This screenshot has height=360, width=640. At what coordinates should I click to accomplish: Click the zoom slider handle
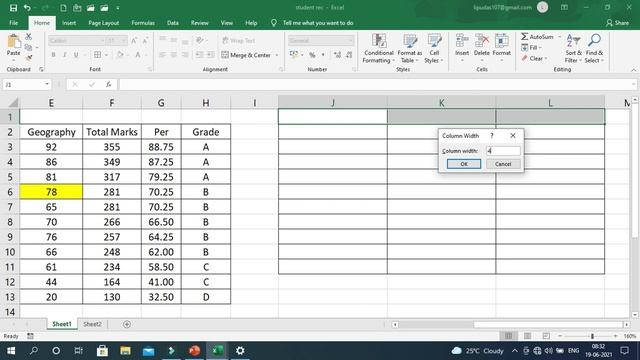pyautogui.click(x=592, y=336)
